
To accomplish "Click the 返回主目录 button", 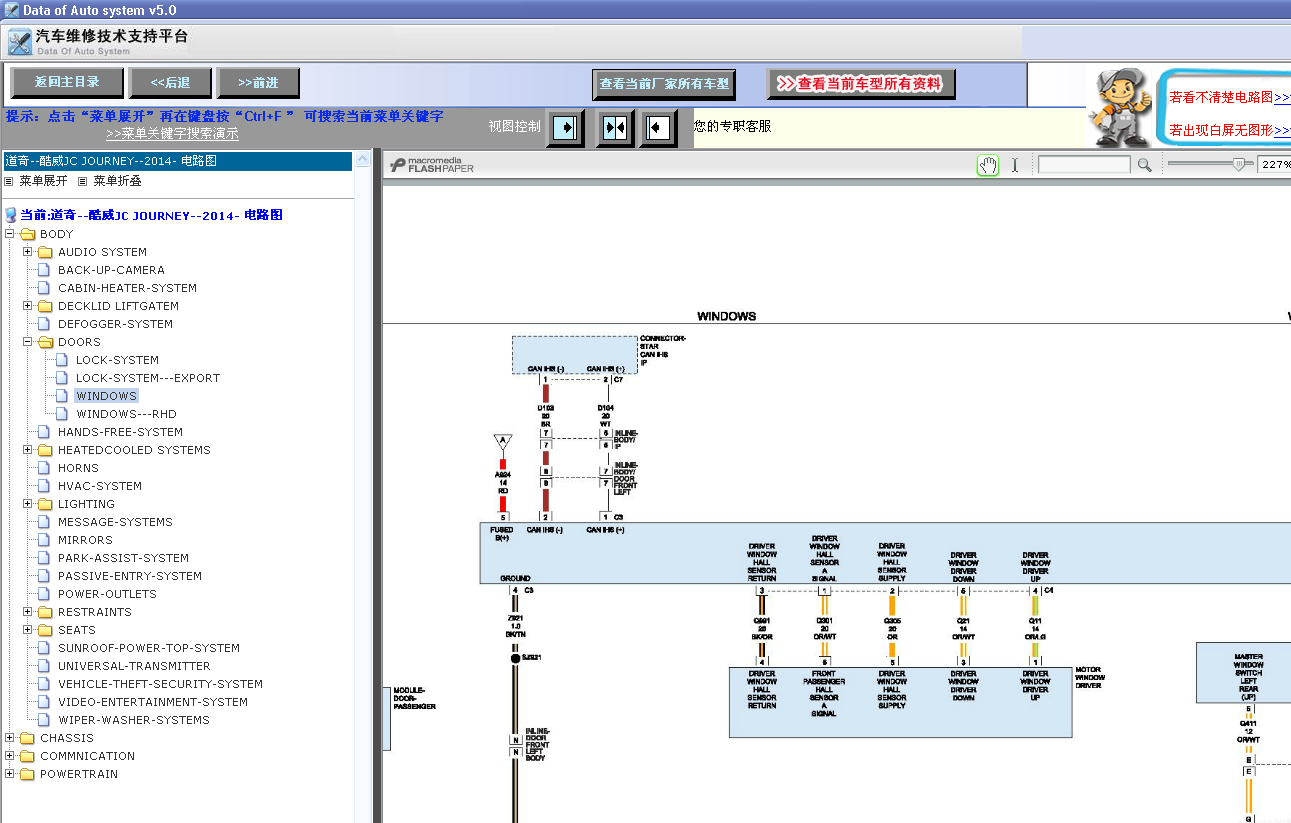I will coord(67,82).
